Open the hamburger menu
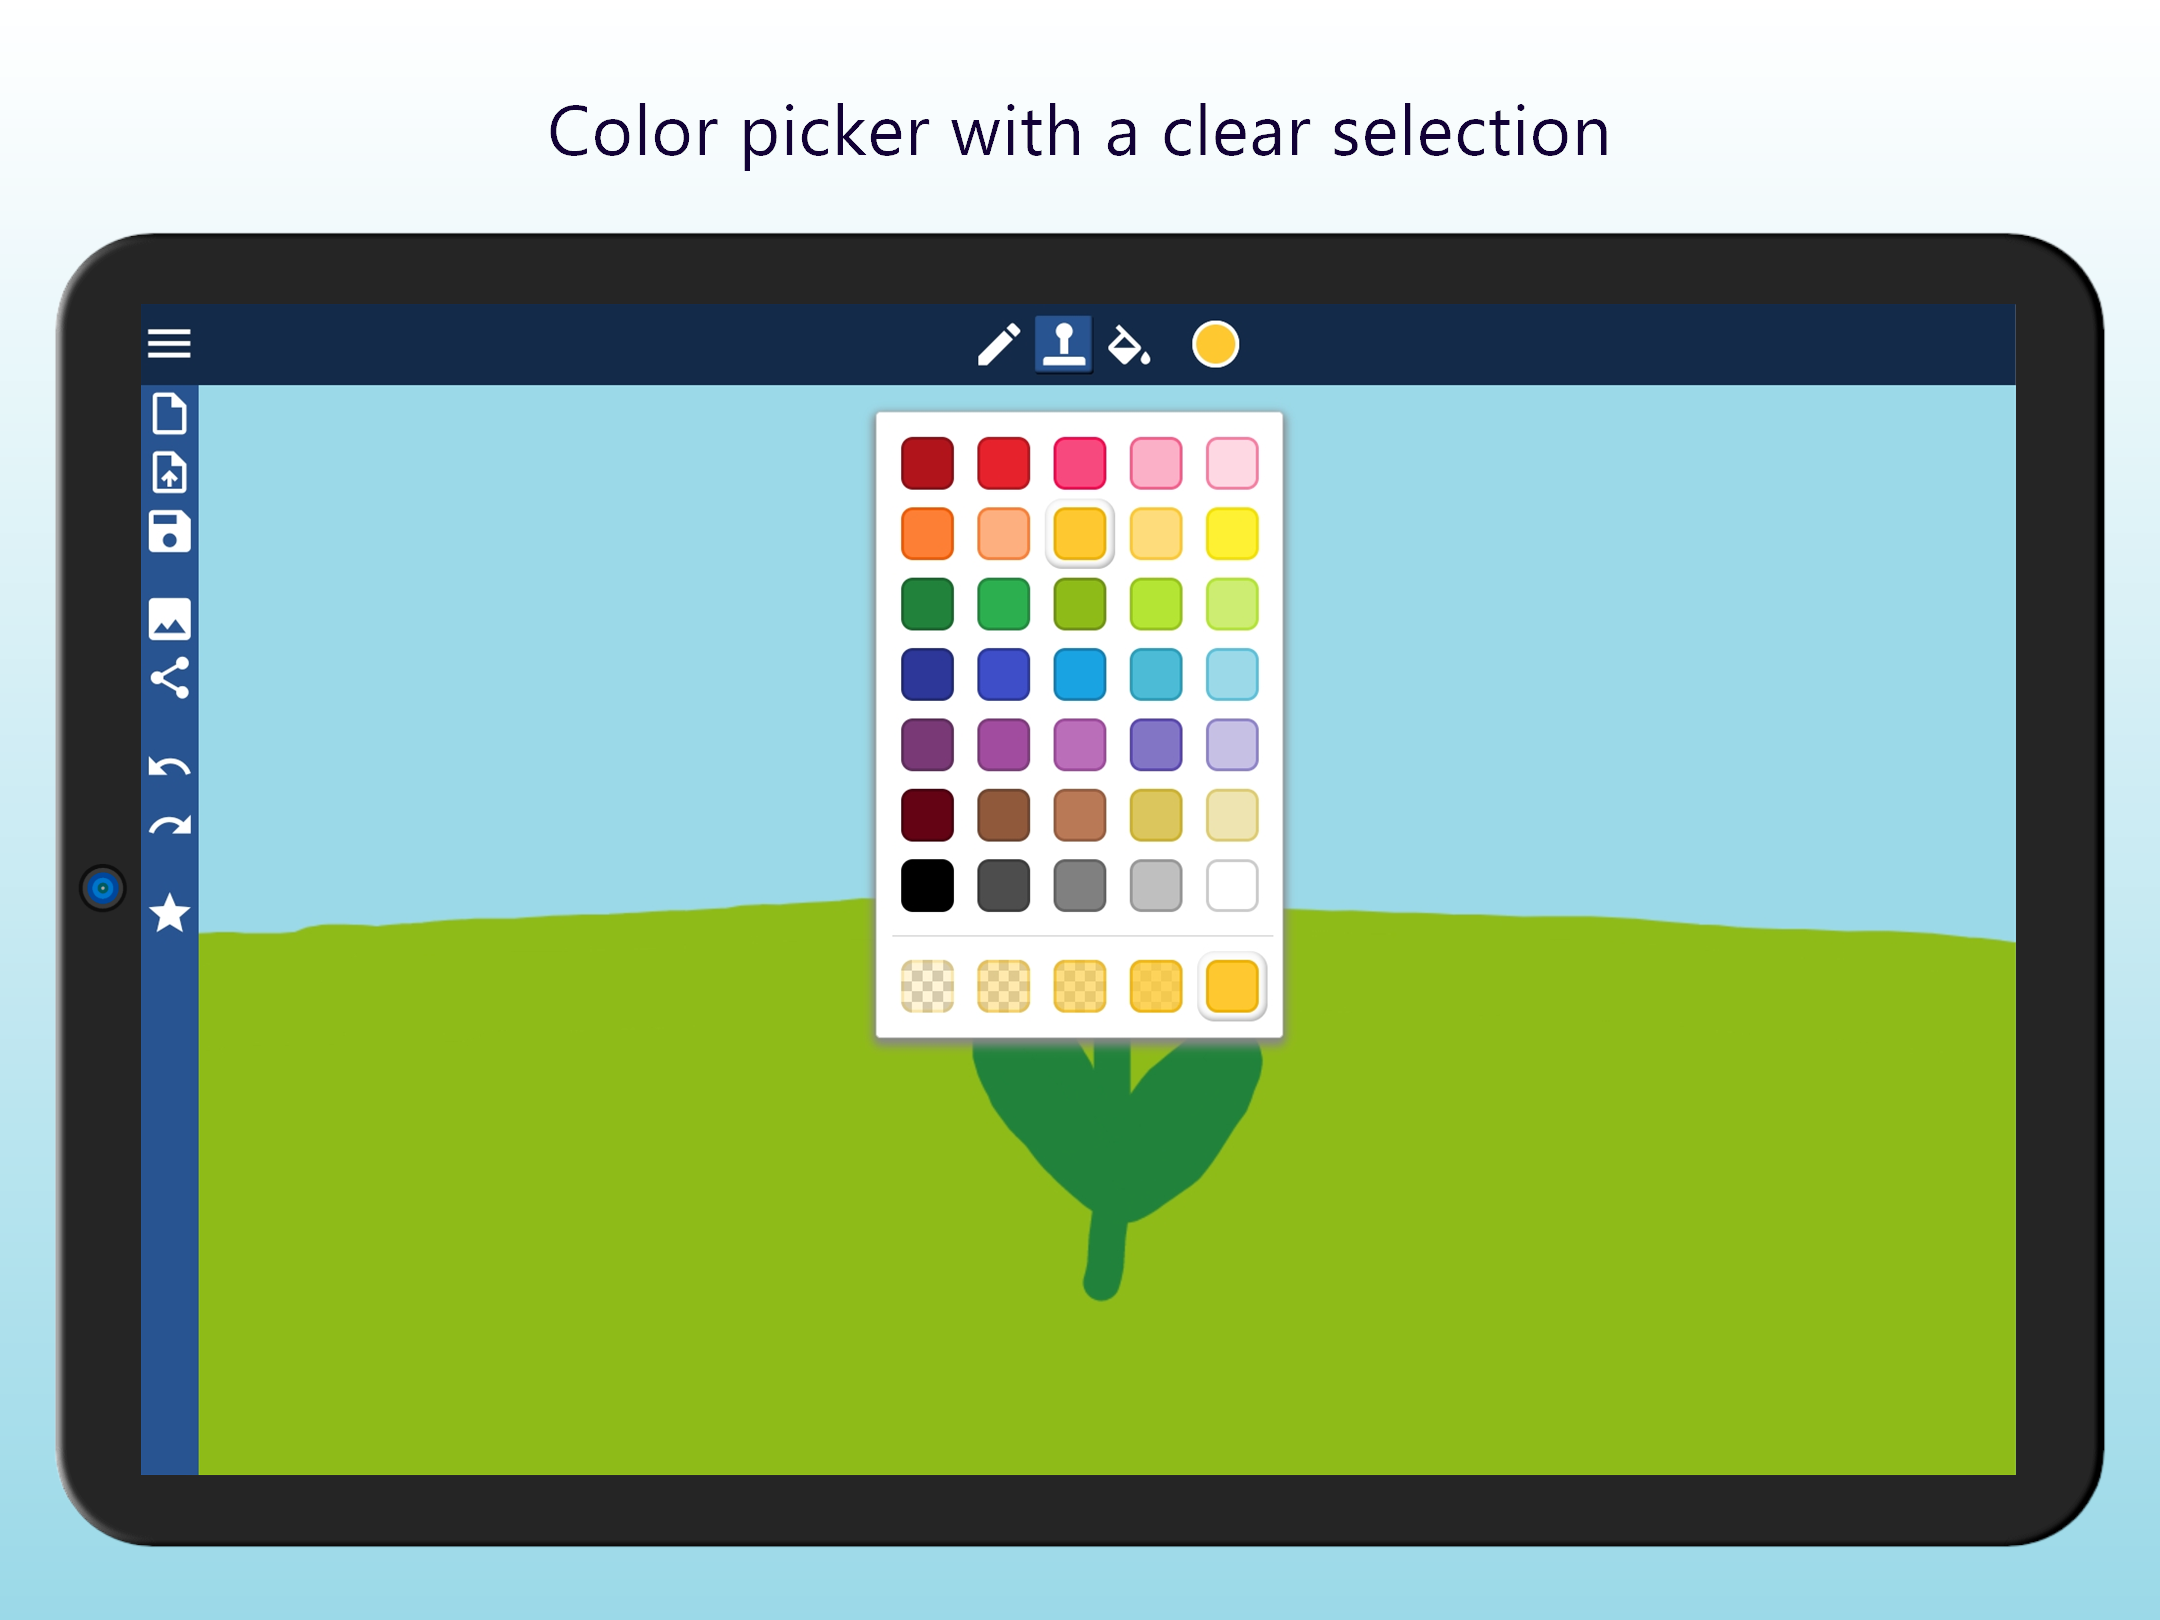The height and width of the screenshot is (1620, 2160). tap(169, 344)
